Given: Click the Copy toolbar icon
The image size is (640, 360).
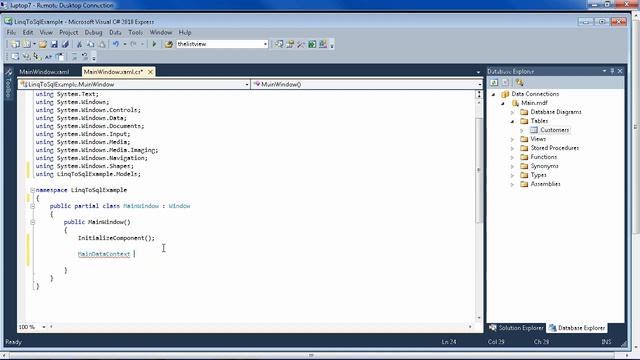Looking at the screenshot, I should (x=91, y=44).
